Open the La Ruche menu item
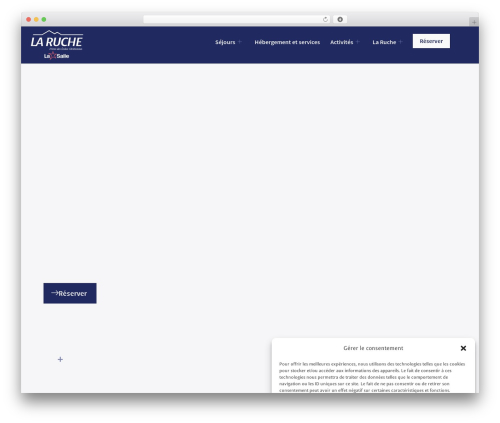The width and height of the screenshot is (500, 423). (384, 42)
